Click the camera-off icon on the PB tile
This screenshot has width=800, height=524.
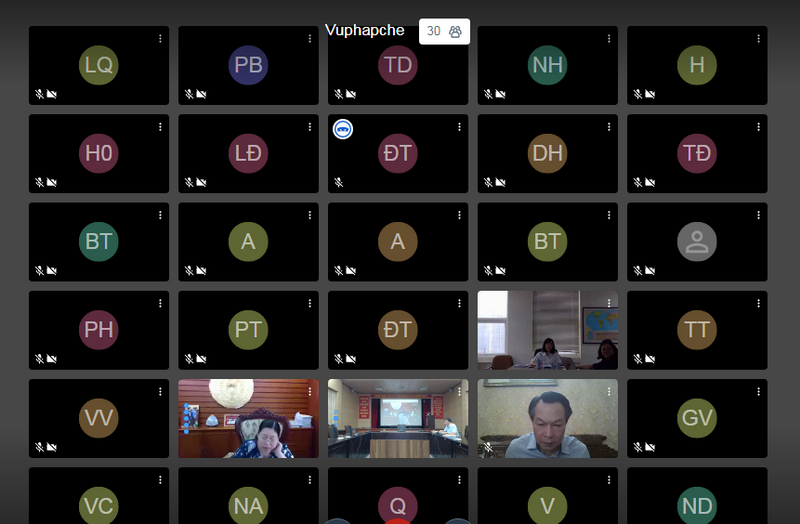tap(202, 94)
